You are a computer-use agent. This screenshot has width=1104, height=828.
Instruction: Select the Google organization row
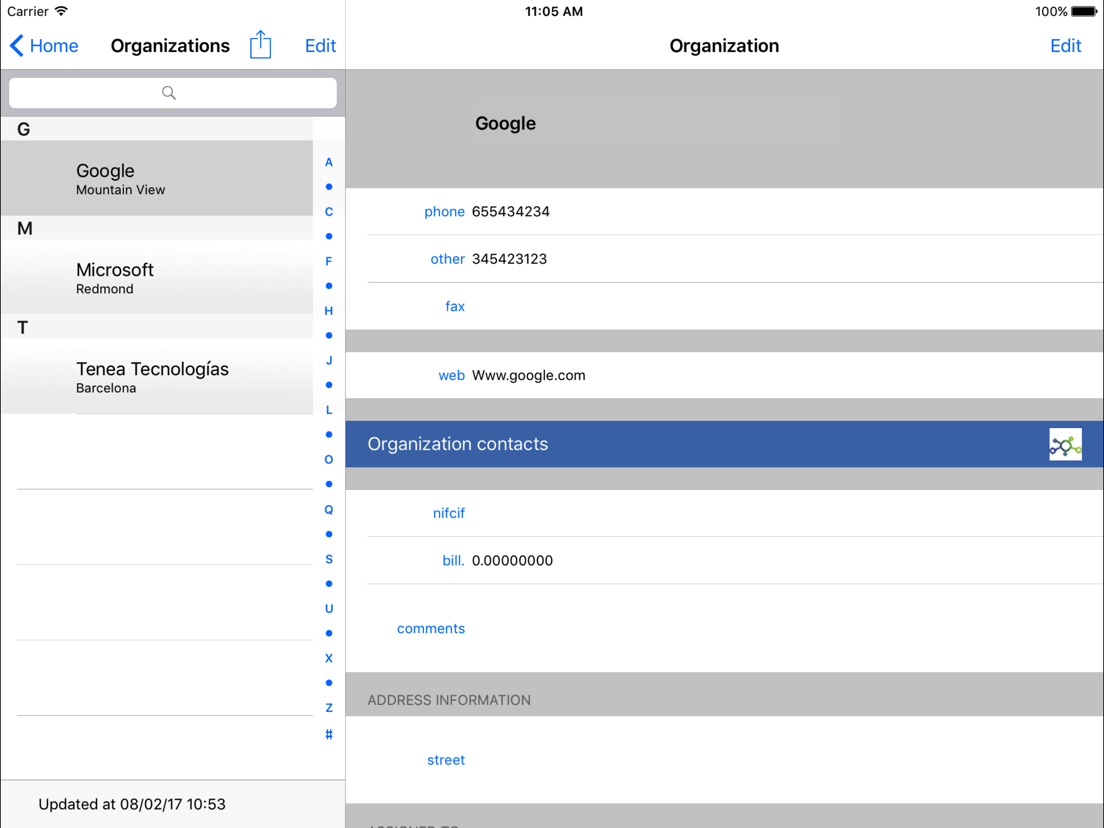157,178
